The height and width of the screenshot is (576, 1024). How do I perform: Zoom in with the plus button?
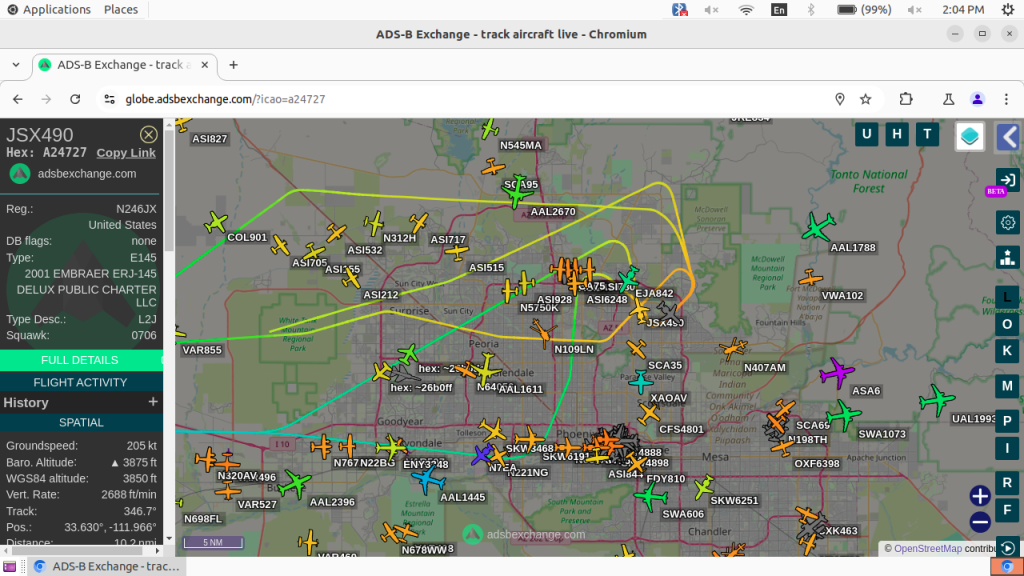point(980,496)
